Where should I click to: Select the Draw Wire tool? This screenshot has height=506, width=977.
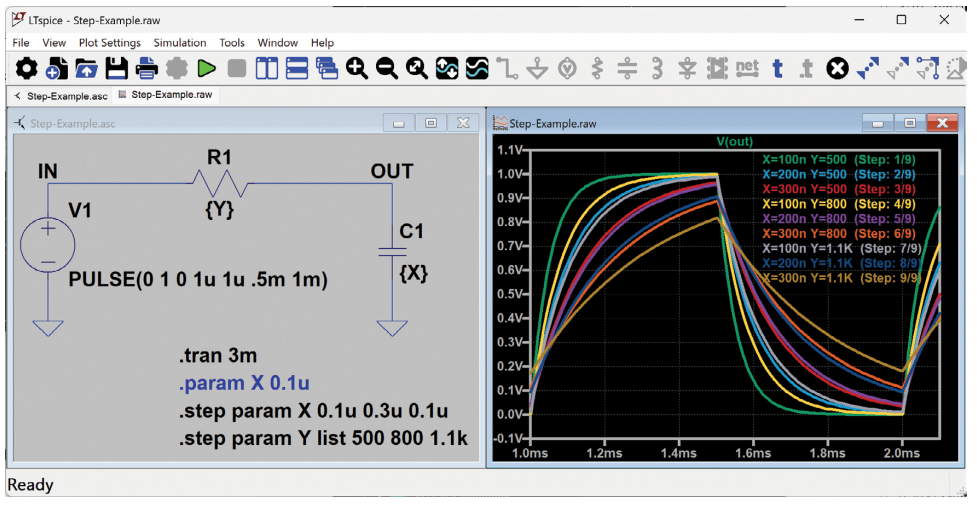[507, 68]
